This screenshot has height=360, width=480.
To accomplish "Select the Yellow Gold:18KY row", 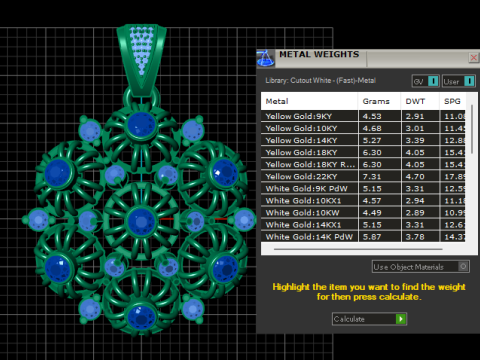I will [363, 152].
